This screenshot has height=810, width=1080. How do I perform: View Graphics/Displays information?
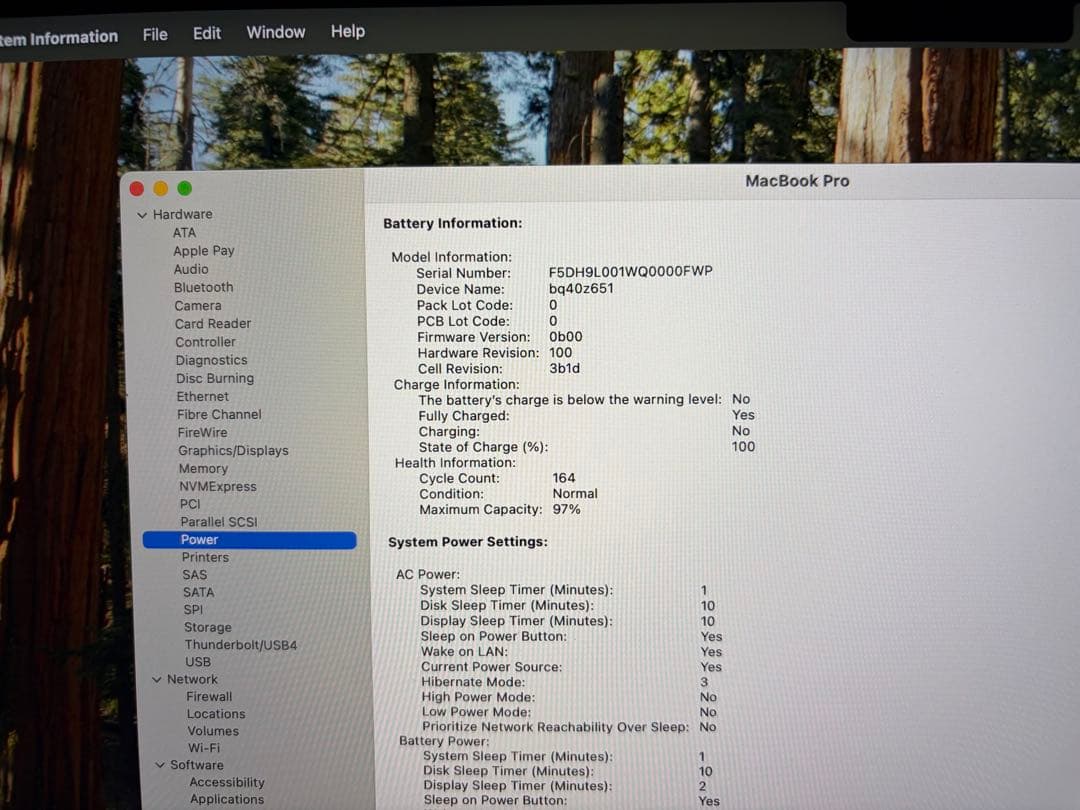231,450
